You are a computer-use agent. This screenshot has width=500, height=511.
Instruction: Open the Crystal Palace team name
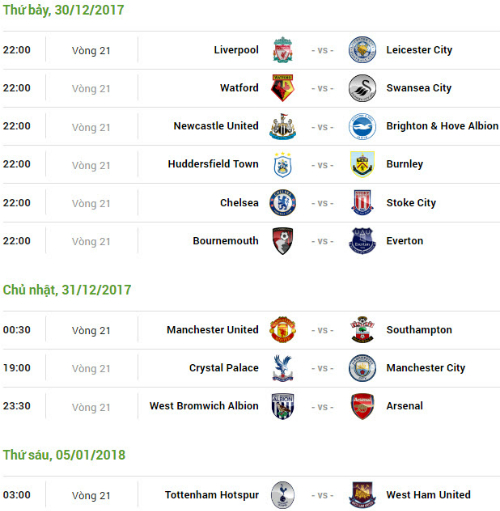[x=224, y=368]
